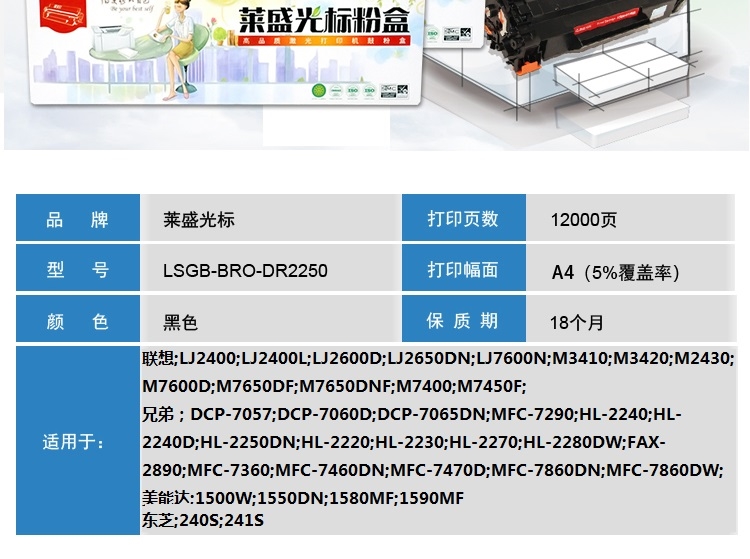Select the 打印幅面 header cell

pos(462,271)
